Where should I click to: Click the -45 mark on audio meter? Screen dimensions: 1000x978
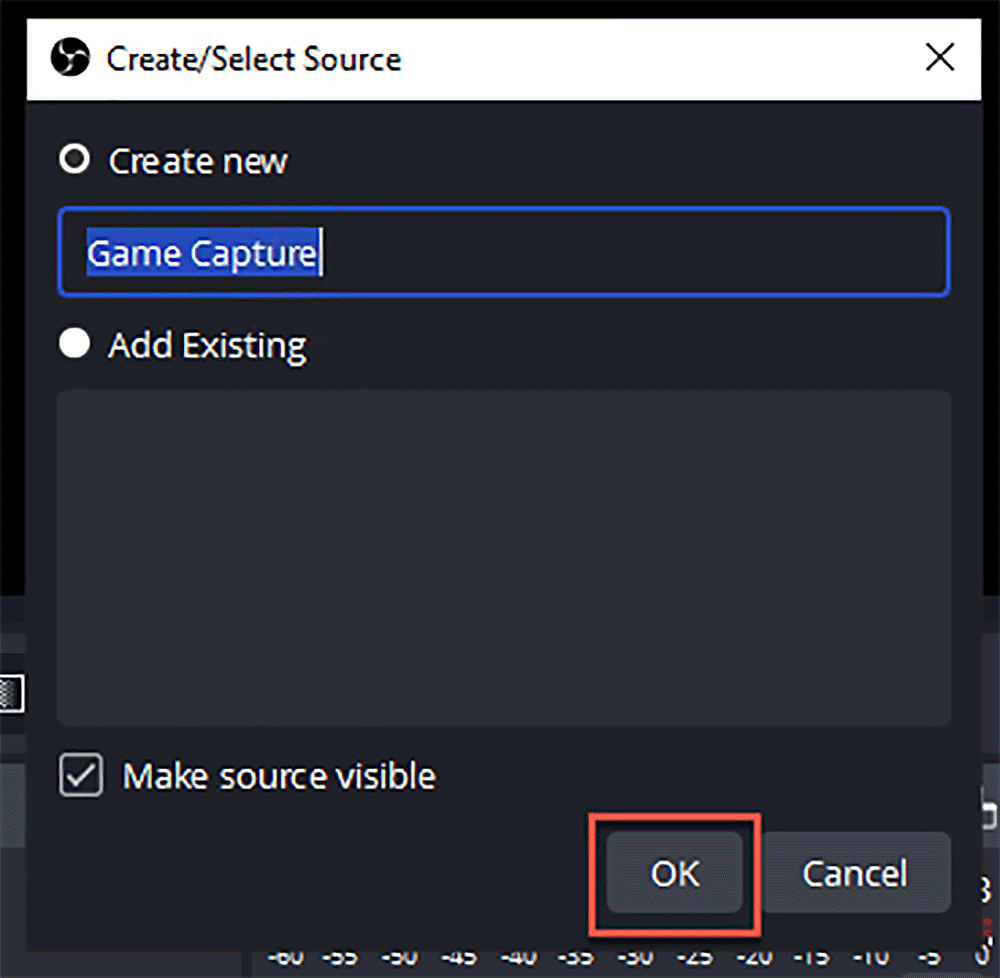[x=460, y=957]
